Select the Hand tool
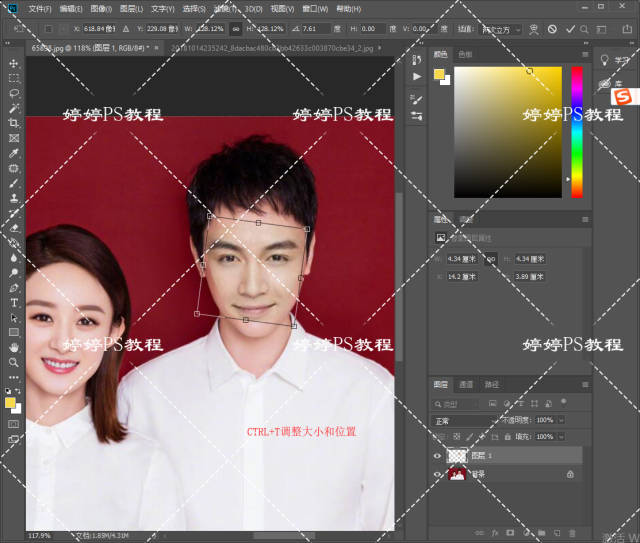The width and height of the screenshot is (640, 543). click(14, 347)
